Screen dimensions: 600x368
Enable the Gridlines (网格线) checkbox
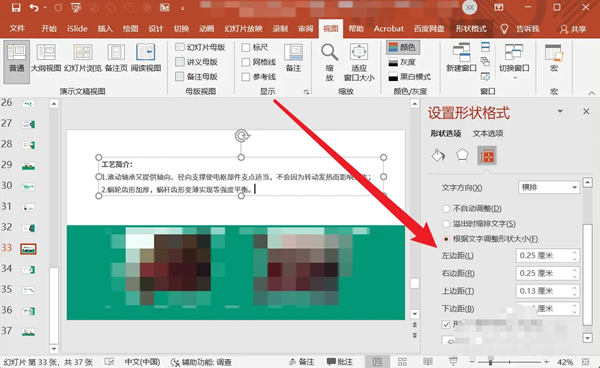(x=246, y=62)
